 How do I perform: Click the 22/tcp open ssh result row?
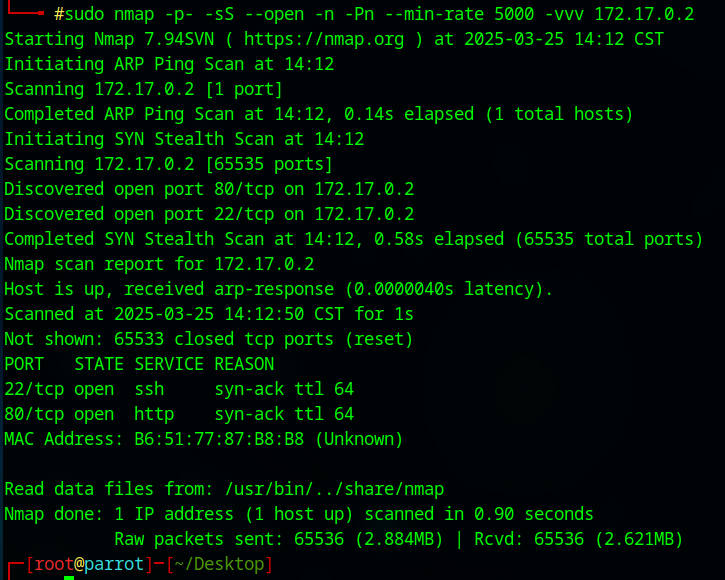click(179, 389)
